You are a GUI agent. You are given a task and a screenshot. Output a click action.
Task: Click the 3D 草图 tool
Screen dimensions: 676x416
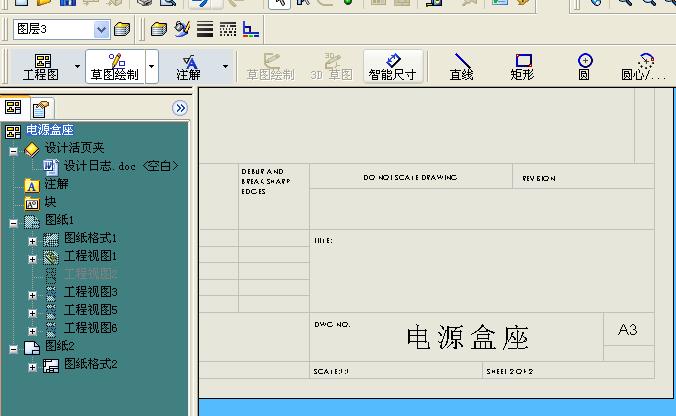point(332,67)
